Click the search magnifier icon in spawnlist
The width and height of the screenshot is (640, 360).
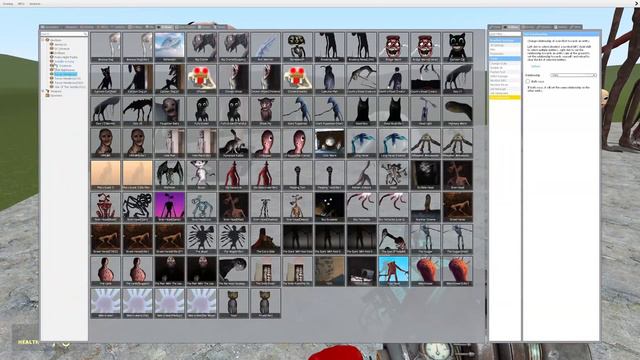pos(85,34)
